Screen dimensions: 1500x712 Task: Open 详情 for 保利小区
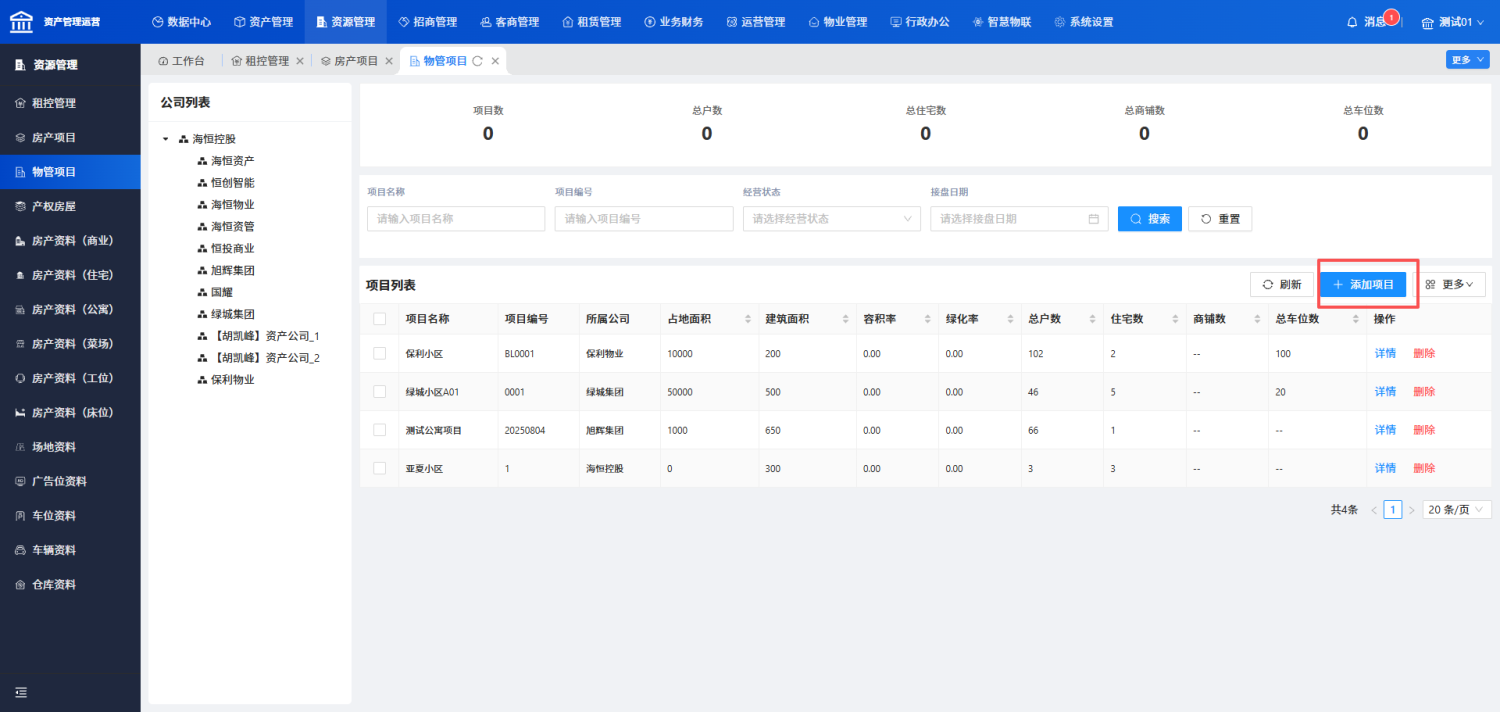tap(1385, 354)
